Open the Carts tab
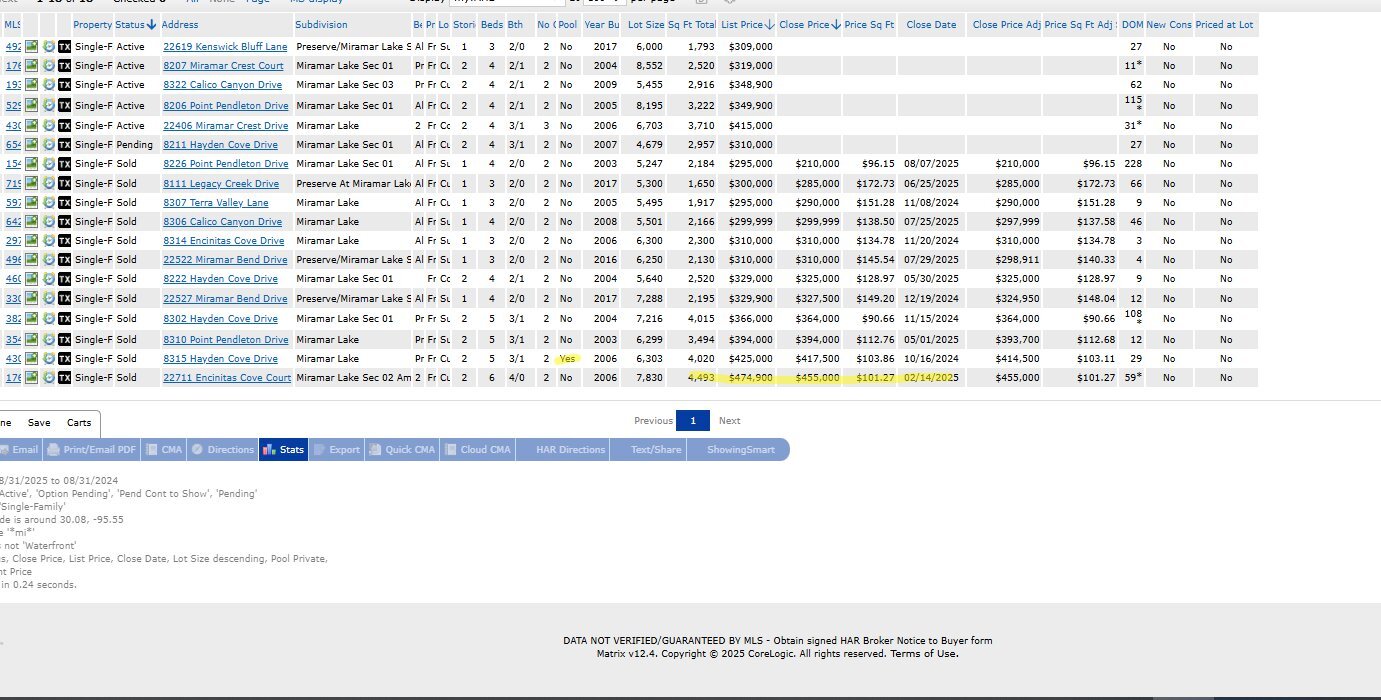The height and width of the screenshot is (700, 1381). 79,423
